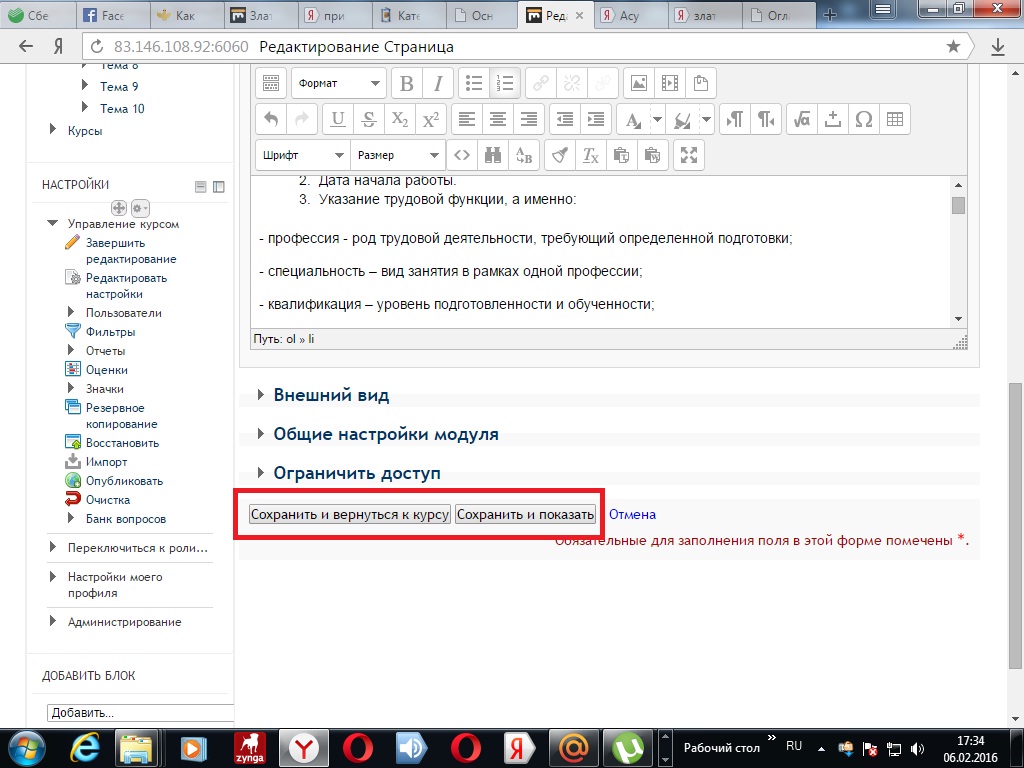This screenshot has height=768, width=1024.
Task: Decrease the text indent
Action: 565,119
